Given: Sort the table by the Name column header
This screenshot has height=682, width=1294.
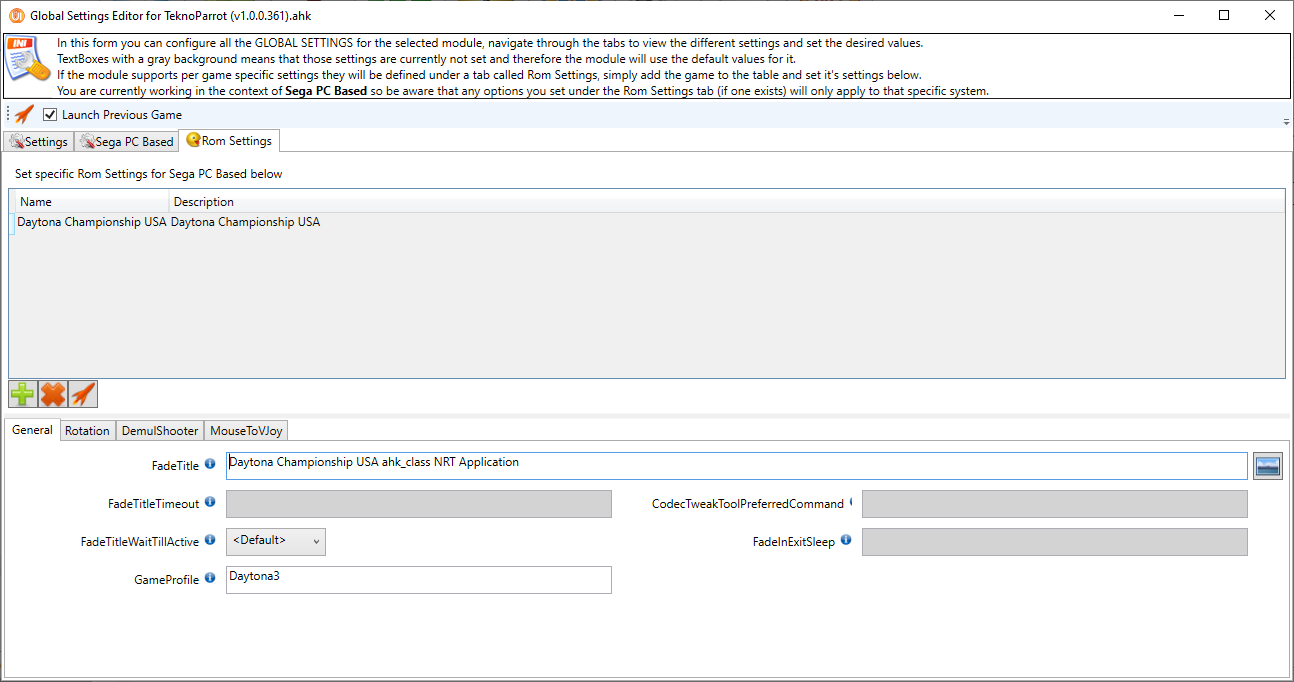Looking at the screenshot, I should coord(90,202).
